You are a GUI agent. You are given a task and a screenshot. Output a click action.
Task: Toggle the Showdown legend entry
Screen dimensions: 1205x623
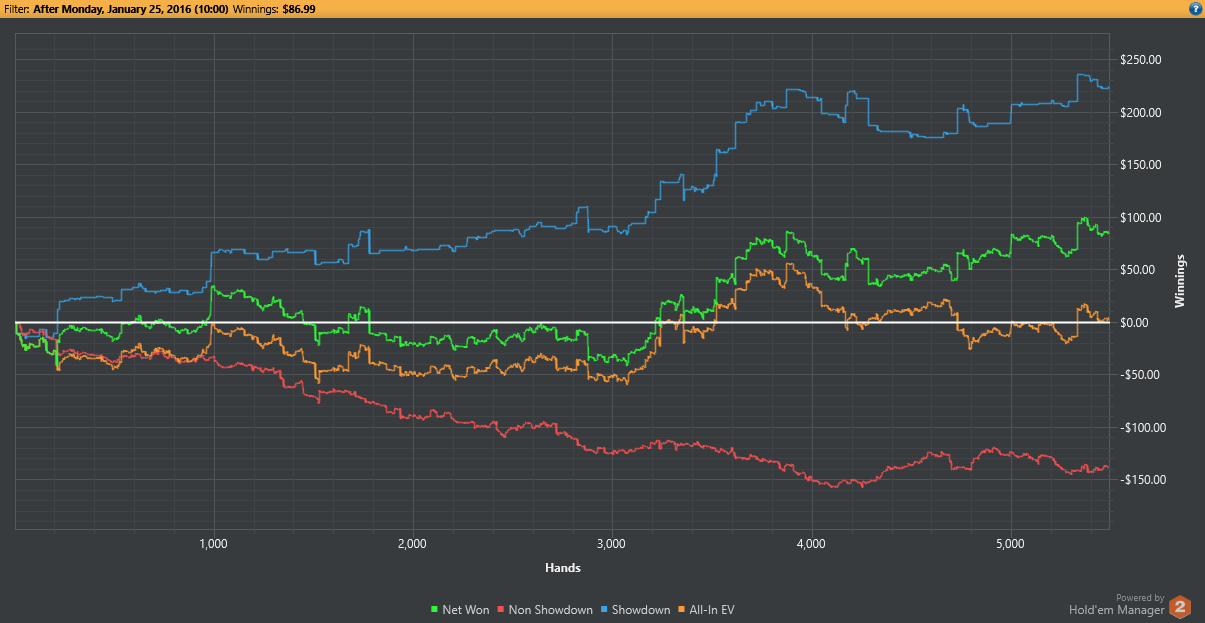634,609
